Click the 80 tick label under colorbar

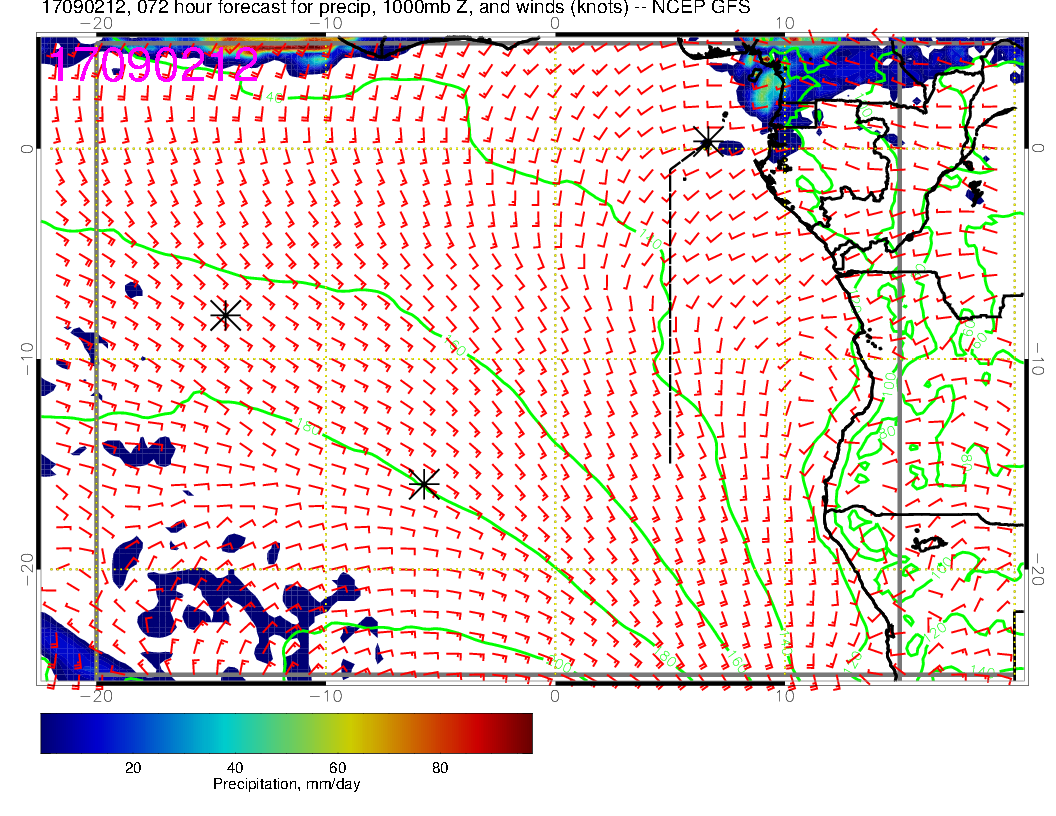pos(438,768)
